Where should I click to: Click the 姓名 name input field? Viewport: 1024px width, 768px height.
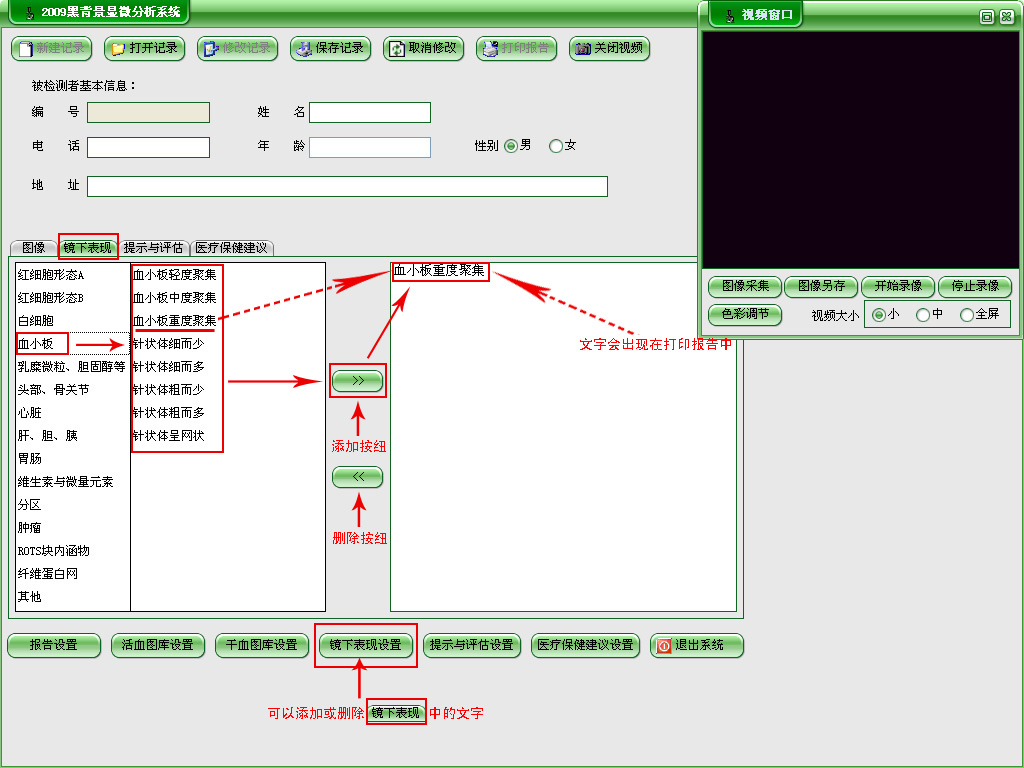369,112
